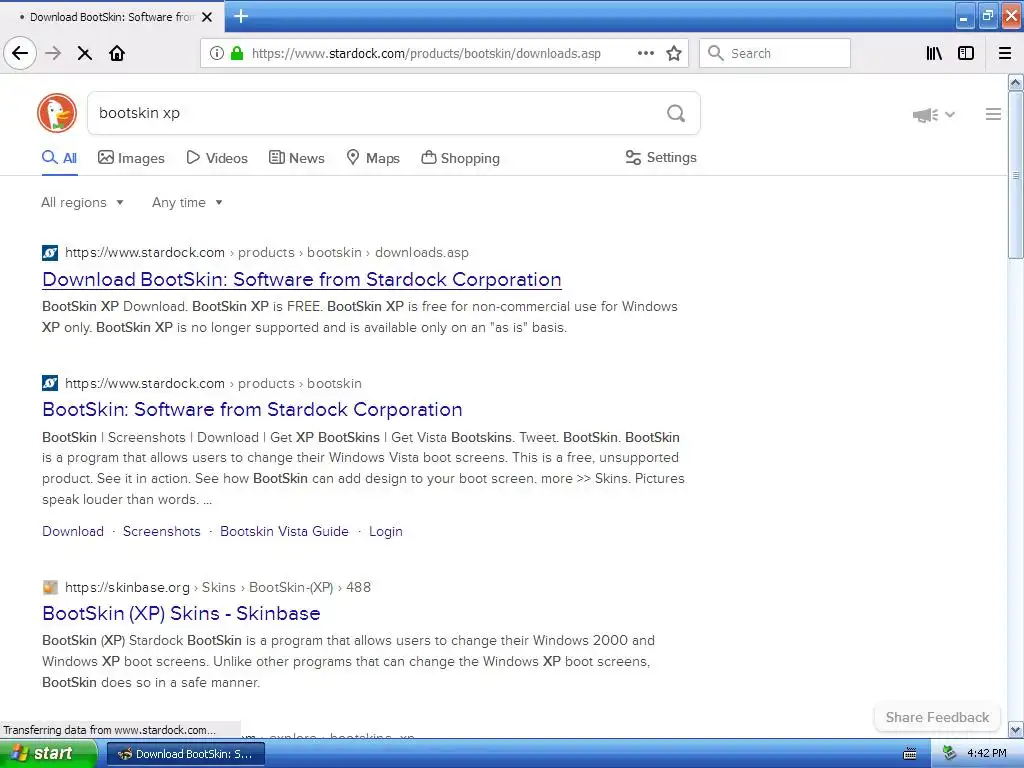The image size is (1024, 768).
Task: Open the Windows Start button
Action: click(x=48, y=754)
